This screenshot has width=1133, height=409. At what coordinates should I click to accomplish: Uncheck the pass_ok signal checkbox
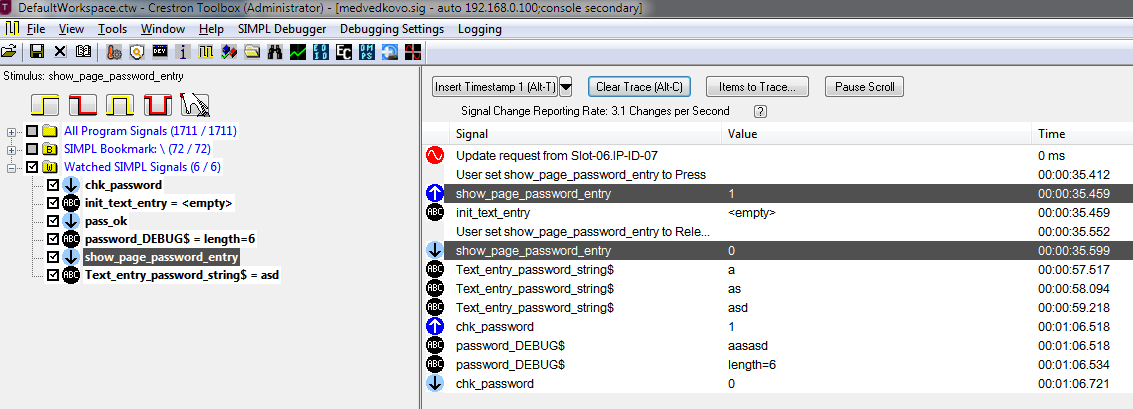53,221
